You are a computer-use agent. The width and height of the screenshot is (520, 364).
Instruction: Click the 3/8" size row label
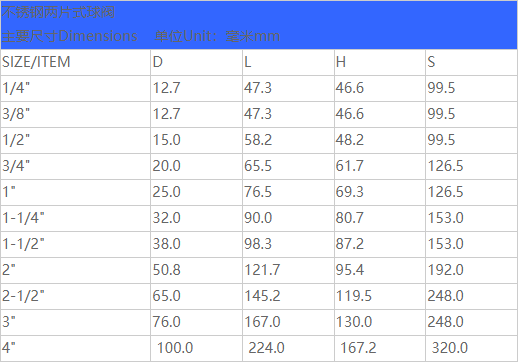tap(16, 114)
